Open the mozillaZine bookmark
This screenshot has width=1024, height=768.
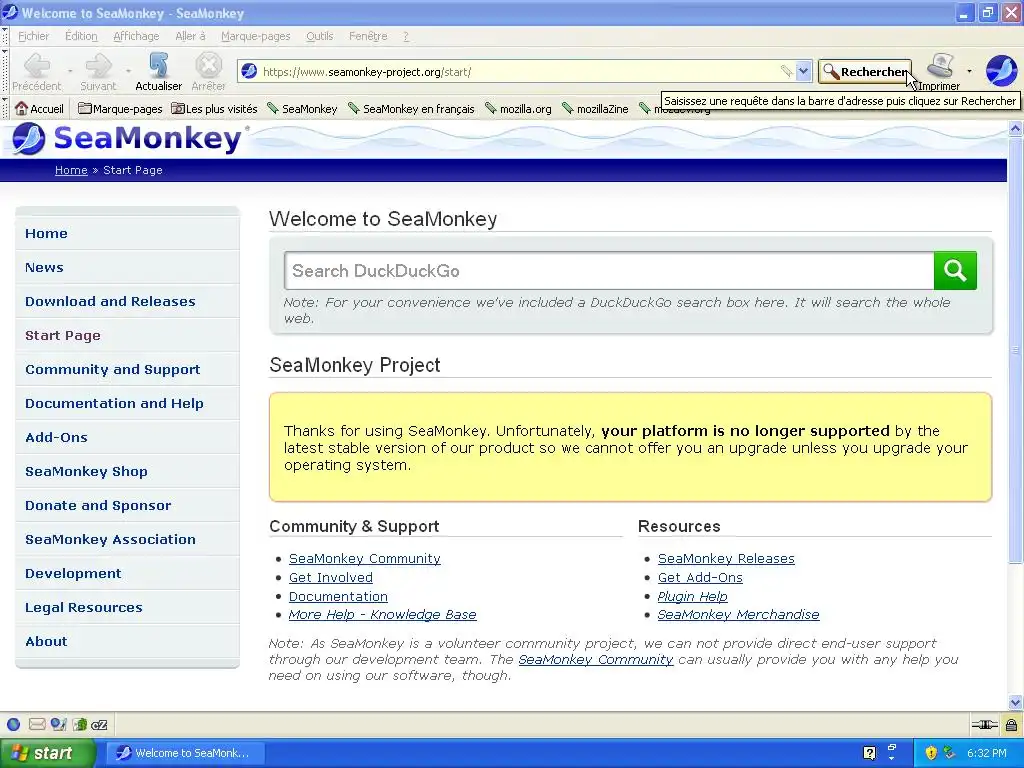coord(595,108)
